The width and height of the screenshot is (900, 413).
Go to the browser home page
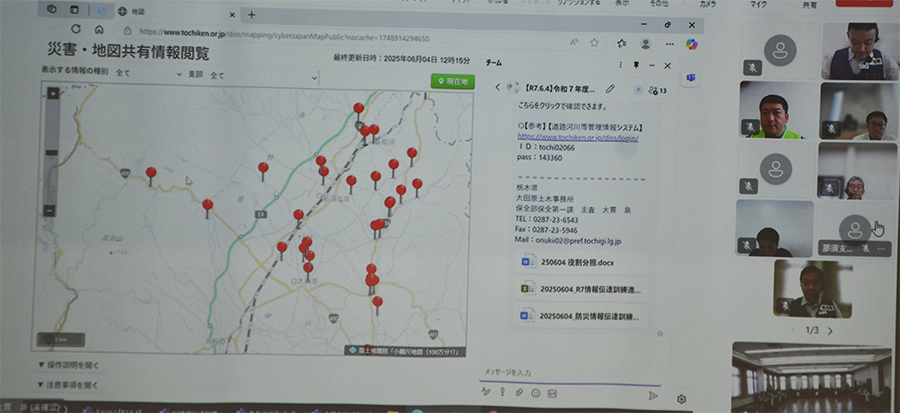pyautogui.click(x=99, y=29)
